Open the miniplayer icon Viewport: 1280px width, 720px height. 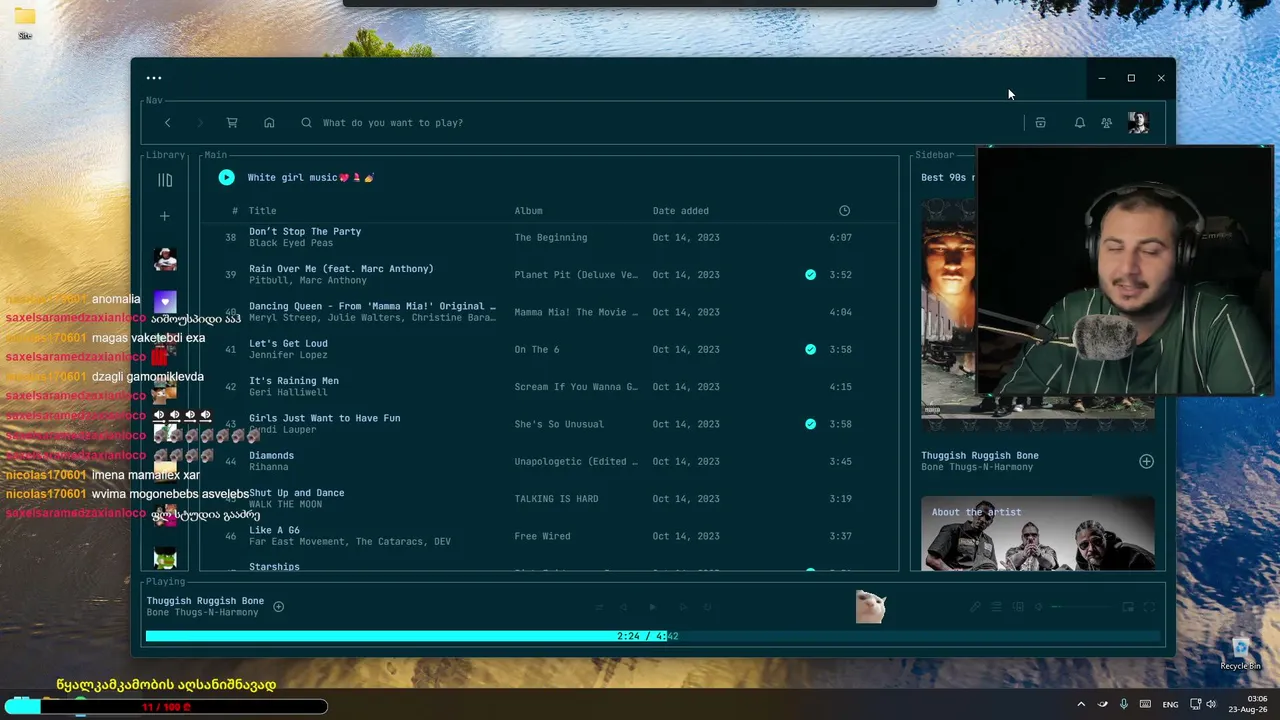coord(1127,607)
